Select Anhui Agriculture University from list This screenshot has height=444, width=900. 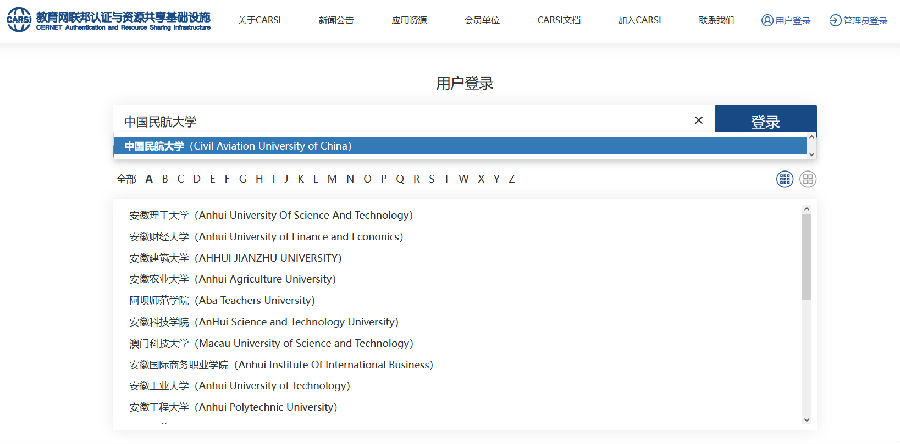tap(232, 279)
